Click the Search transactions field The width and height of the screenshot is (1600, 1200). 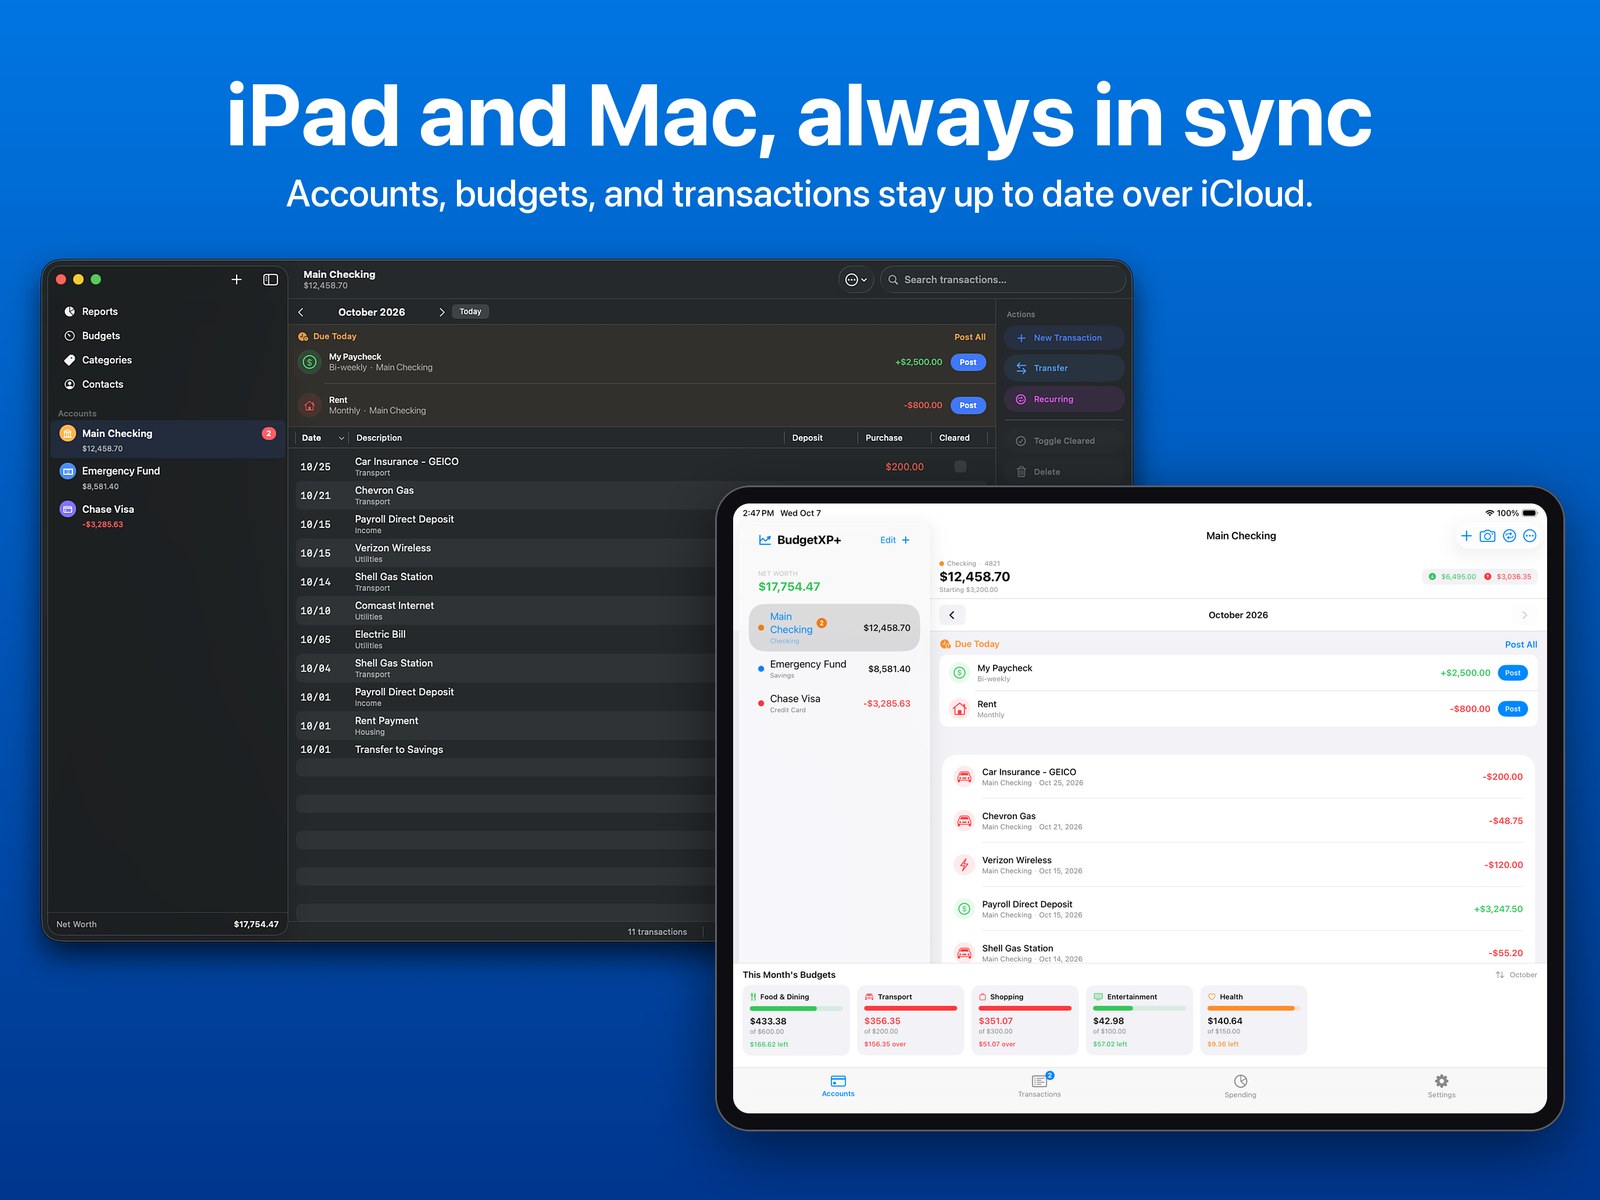tap(1003, 280)
